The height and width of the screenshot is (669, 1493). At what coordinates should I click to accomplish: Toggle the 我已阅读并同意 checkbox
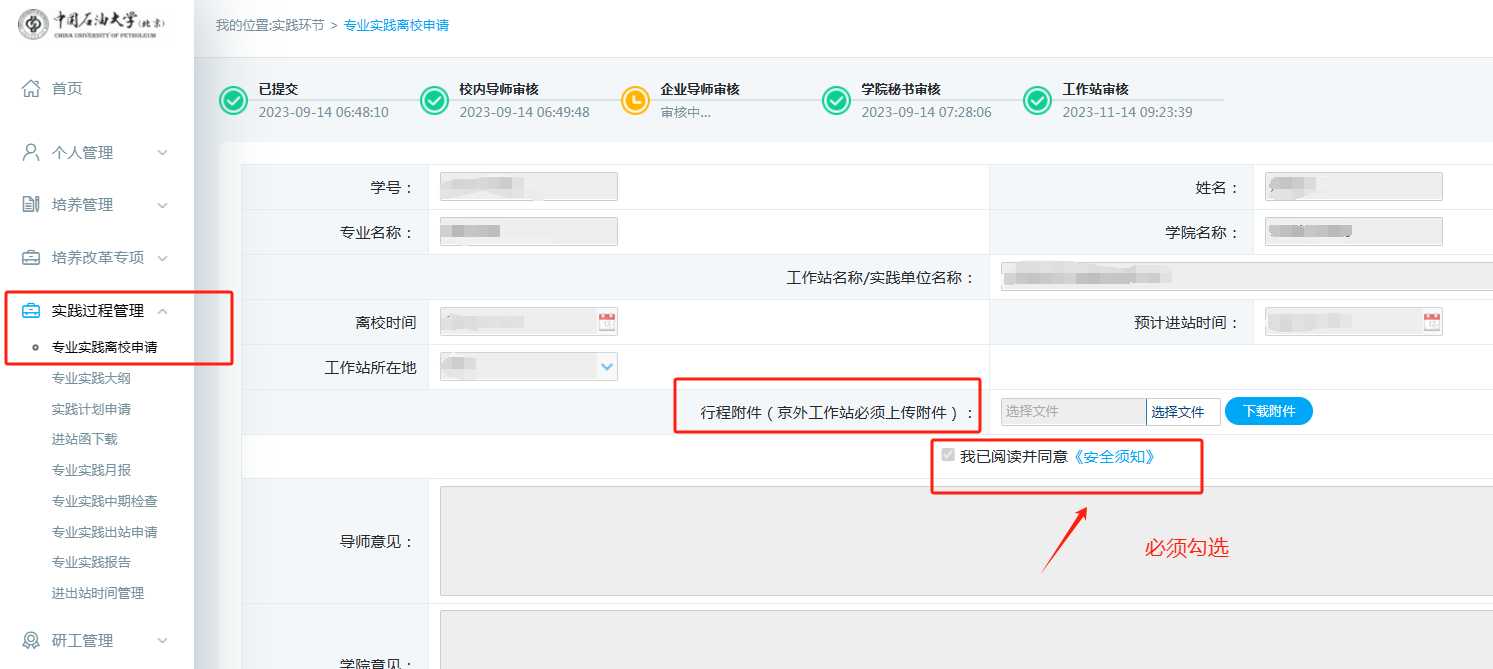click(948, 456)
